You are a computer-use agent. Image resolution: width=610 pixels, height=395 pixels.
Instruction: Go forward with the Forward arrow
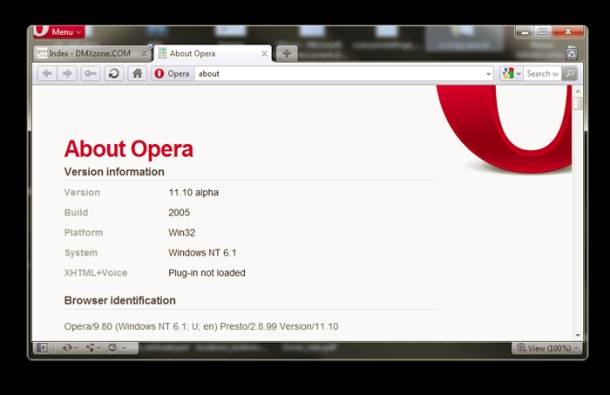67,74
